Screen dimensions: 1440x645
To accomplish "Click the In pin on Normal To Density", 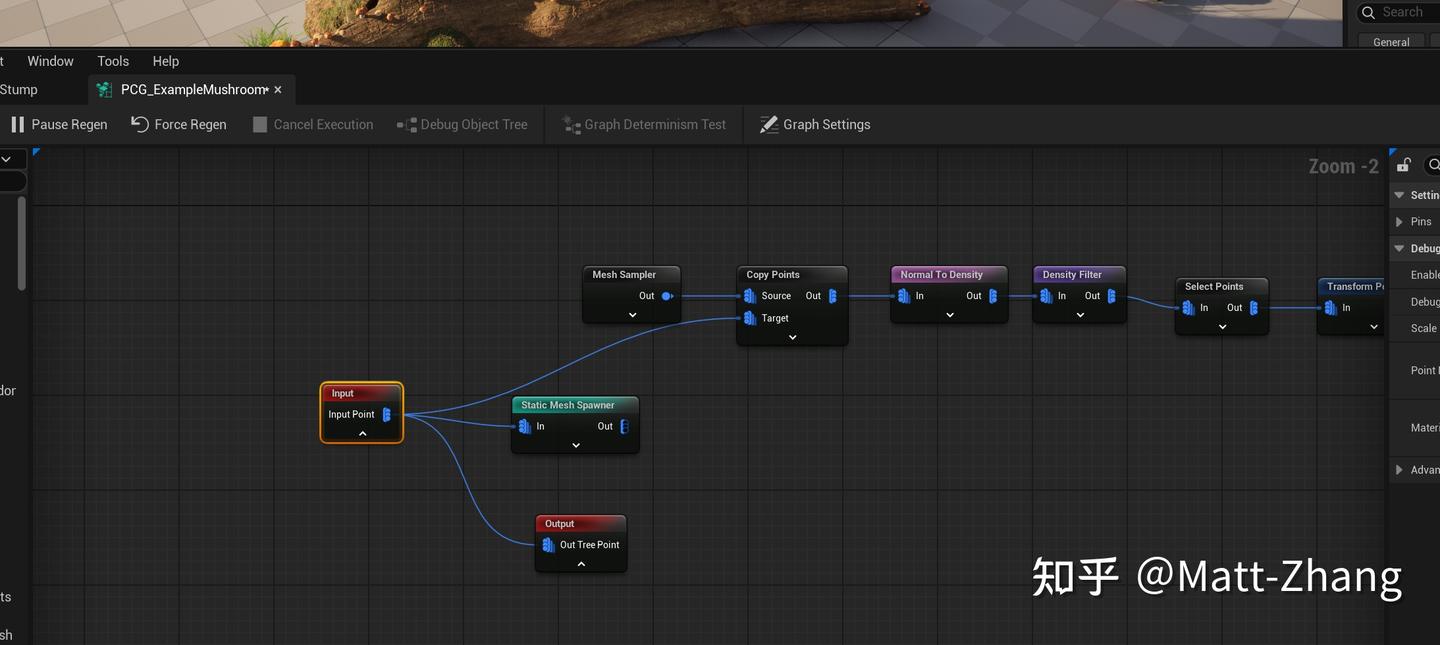I will click(x=904, y=296).
